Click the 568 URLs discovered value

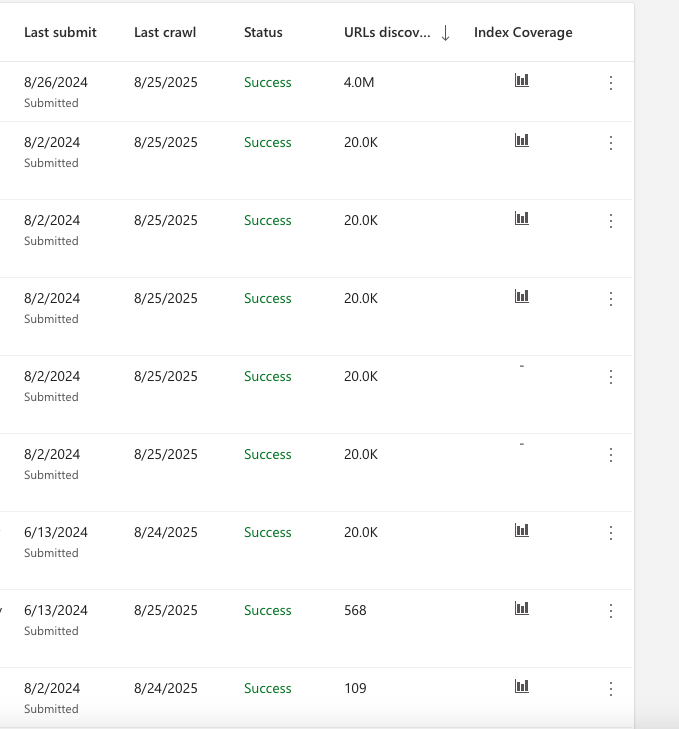pos(355,610)
